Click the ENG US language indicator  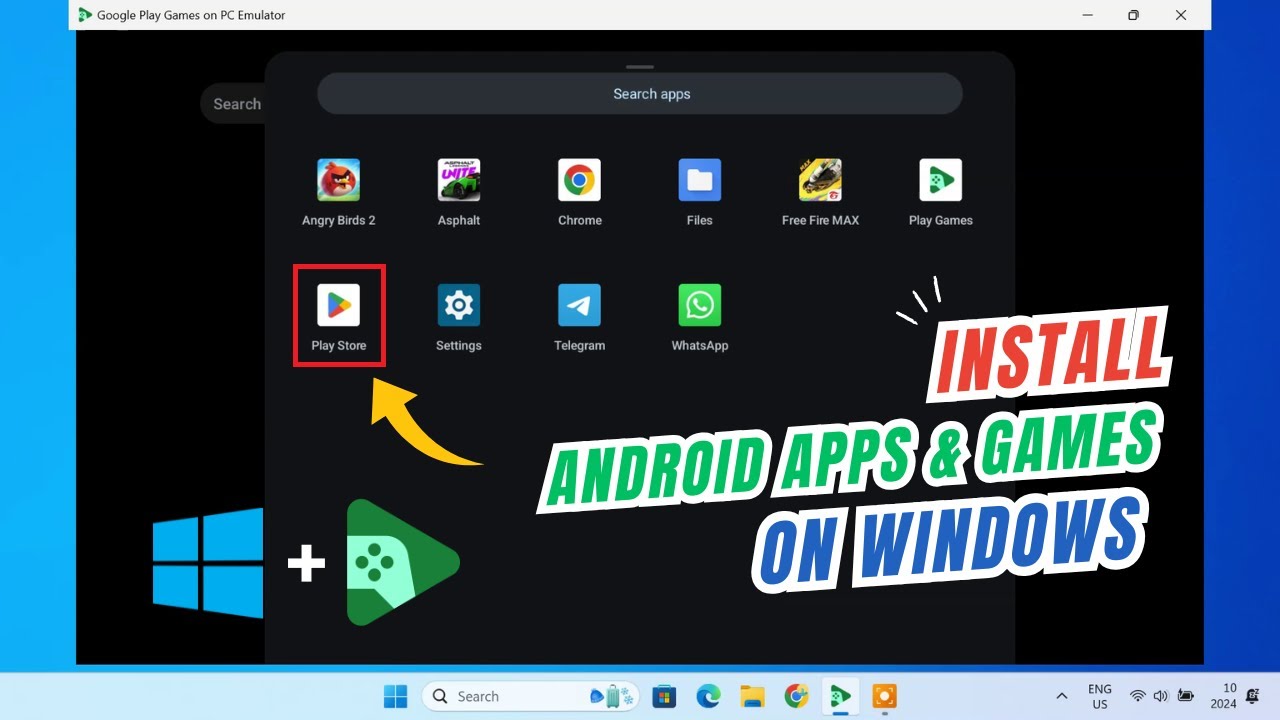(1100, 696)
